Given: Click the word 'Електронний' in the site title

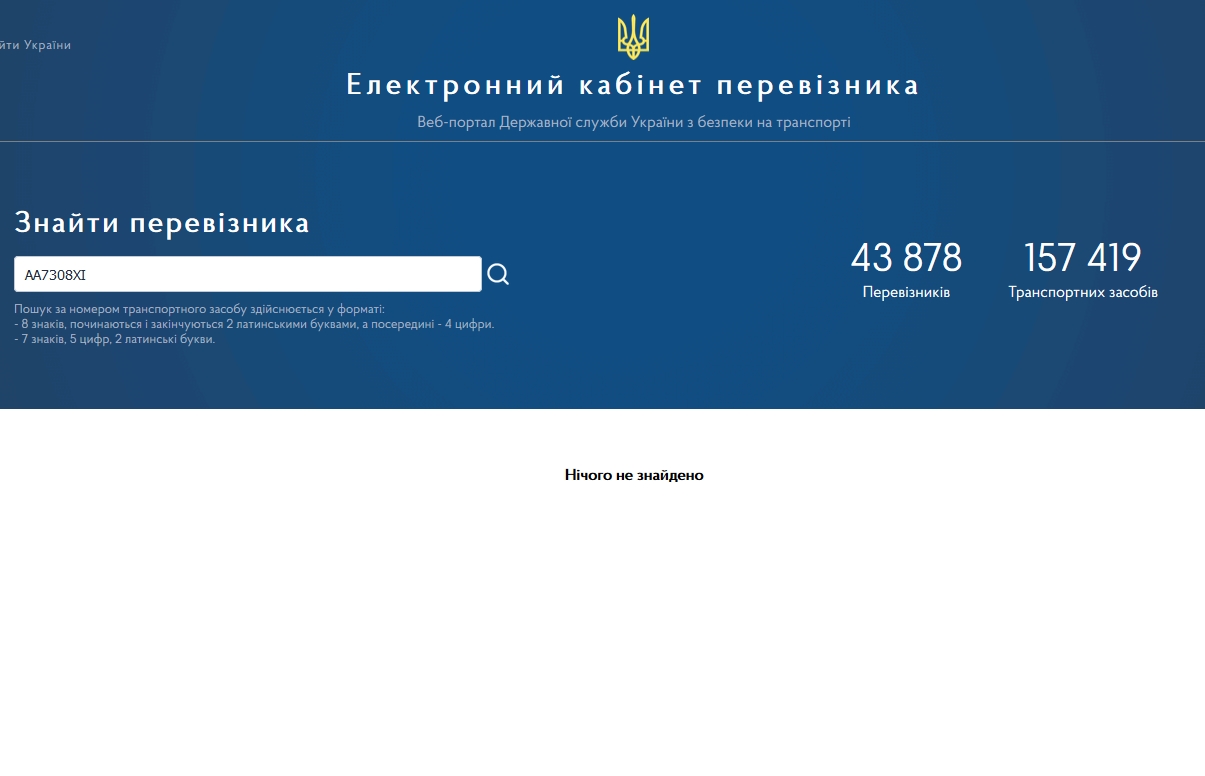Looking at the screenshot, I should (x=455, y=85).
